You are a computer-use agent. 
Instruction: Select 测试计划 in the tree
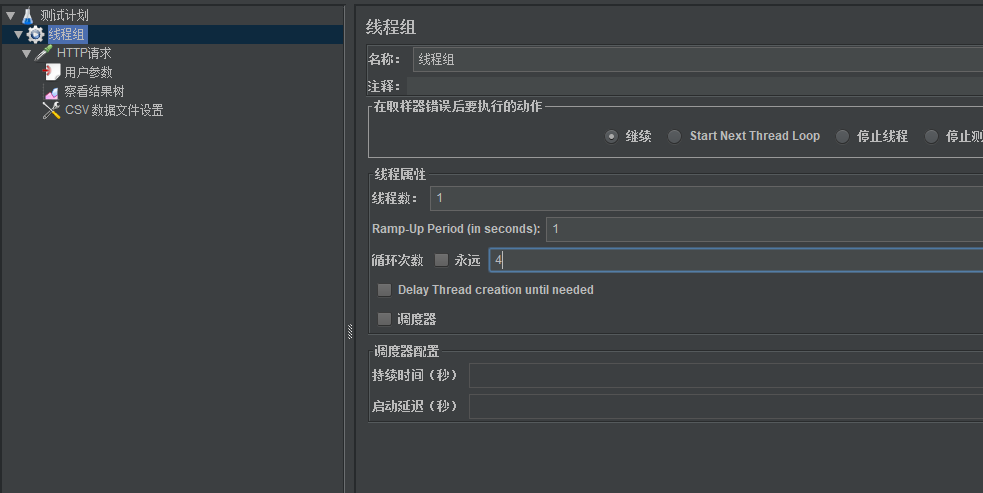point(65,15)
